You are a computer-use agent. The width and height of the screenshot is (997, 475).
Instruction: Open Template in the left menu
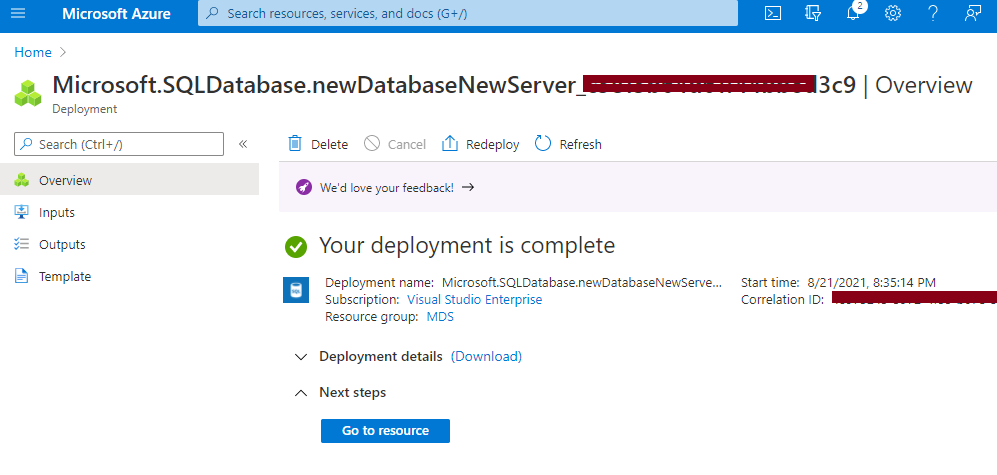tap(64, 276)
